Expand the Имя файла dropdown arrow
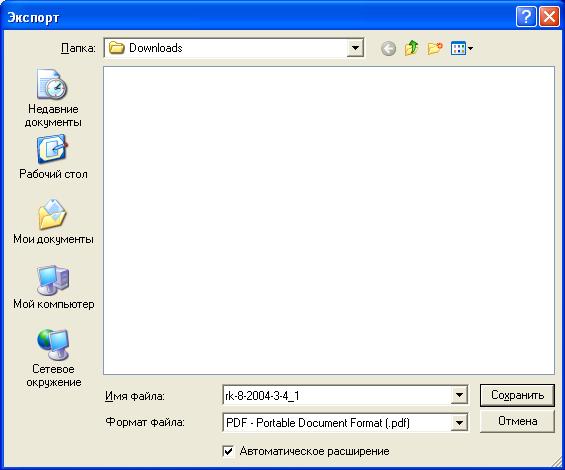This screenshot has width=565, height=470. (x=459, y=395)
